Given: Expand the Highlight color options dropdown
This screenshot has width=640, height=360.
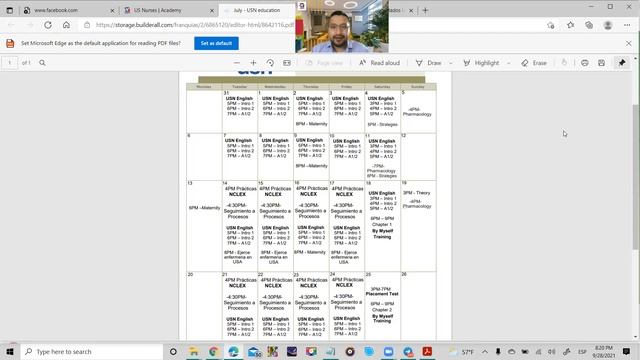Looking at the screenshot, I should point(509,63).
